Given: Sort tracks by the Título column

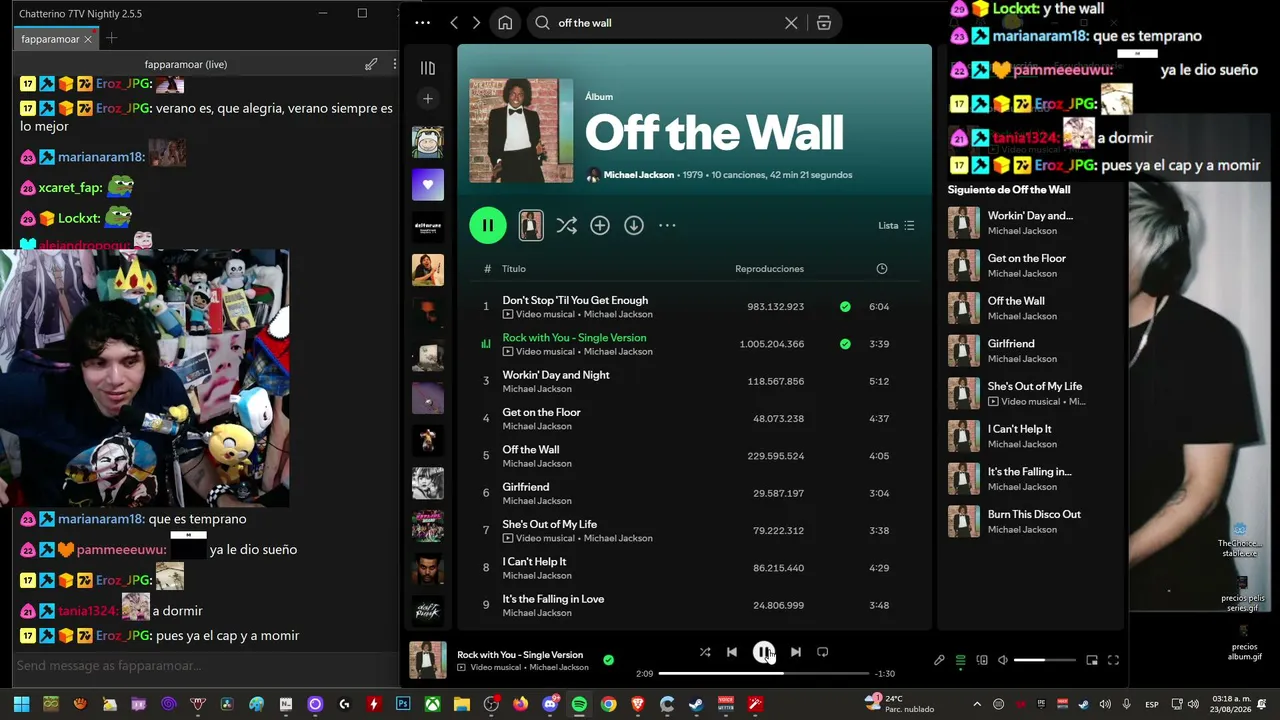Looking at the screenshot, I should coord(514,269).
